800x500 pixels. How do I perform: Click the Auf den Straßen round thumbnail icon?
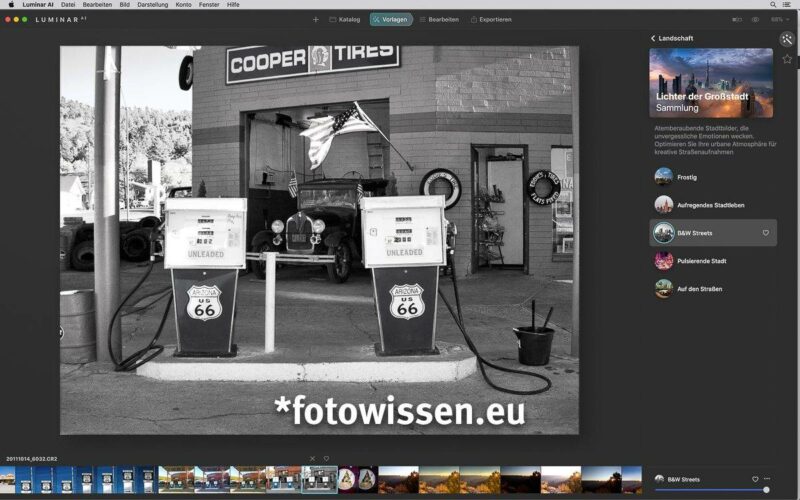coord(664,289)
